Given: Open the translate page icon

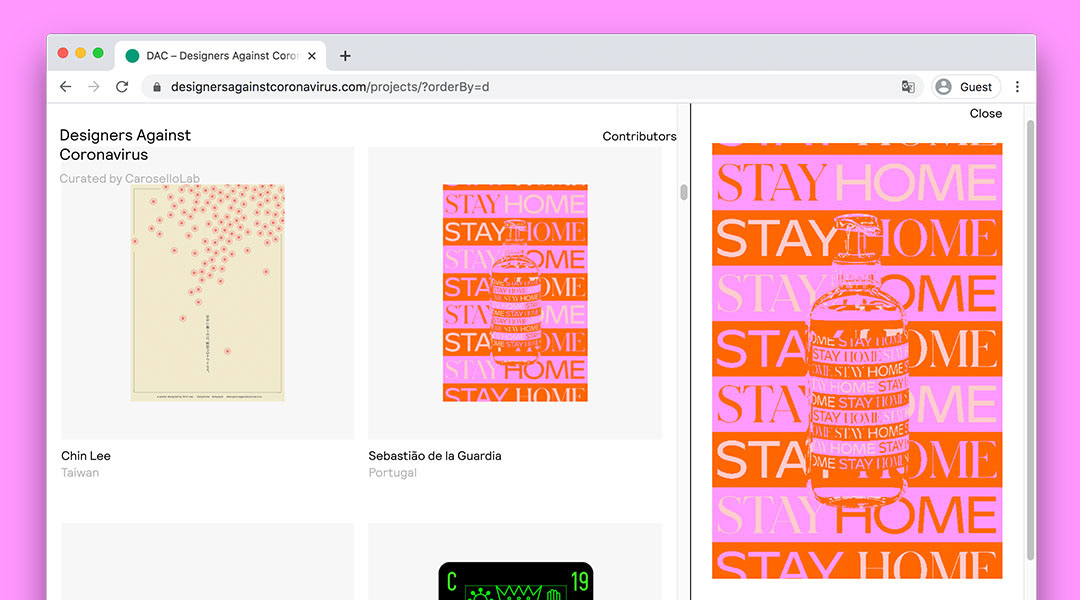Looking at the screenshot, I should click(908, 87).
